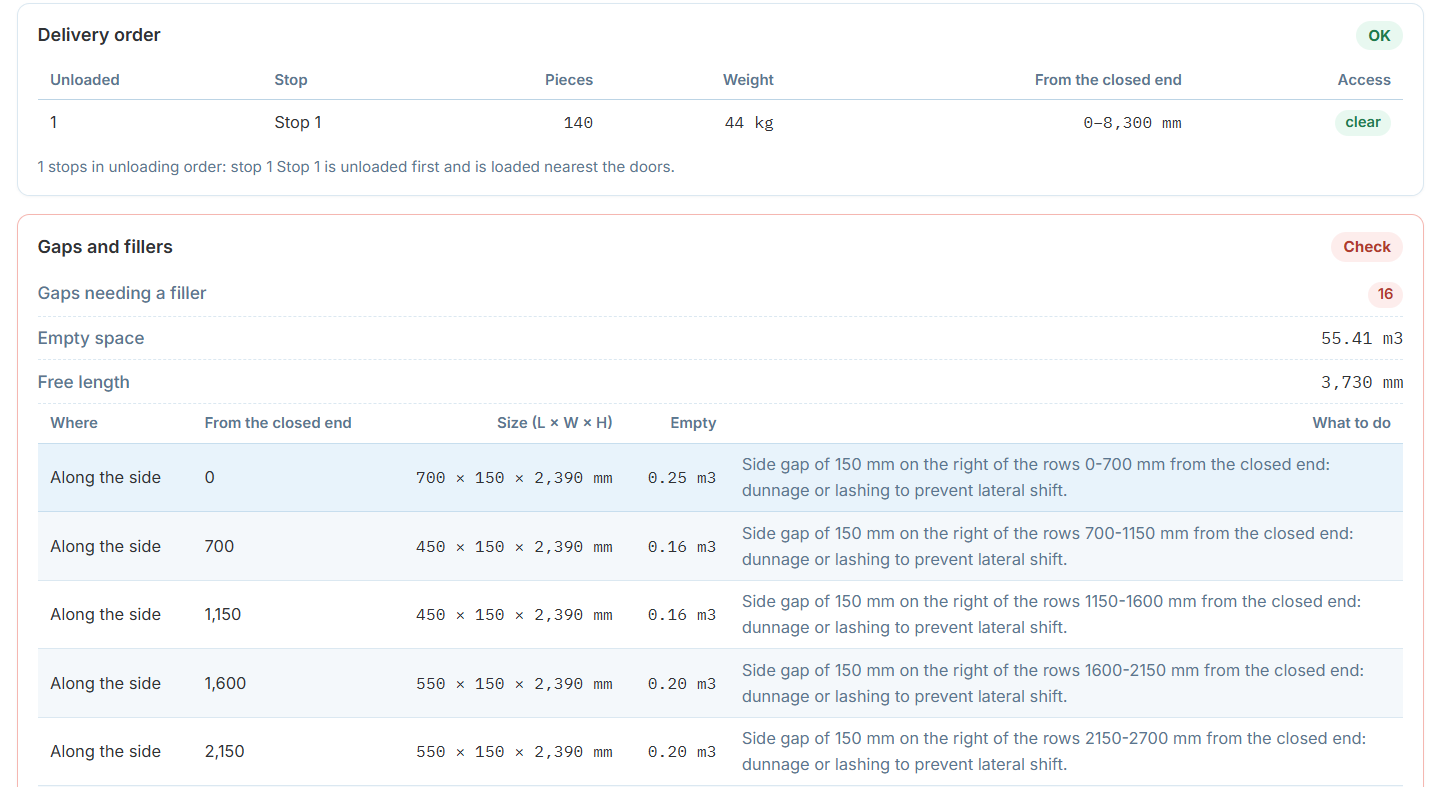
Task: Click the red 16 gaps count badge
Action: [x=1385, y=294]
